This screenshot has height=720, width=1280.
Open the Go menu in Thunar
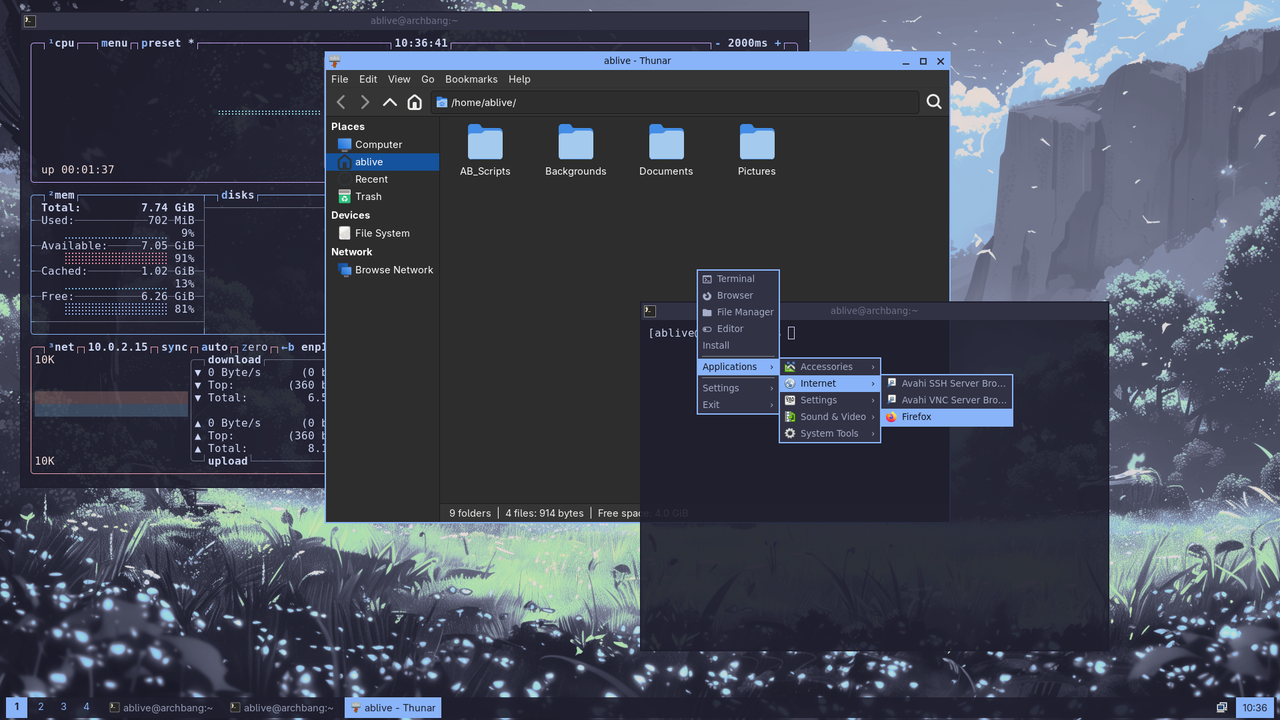pyautogui.click(x=427, y=79)
